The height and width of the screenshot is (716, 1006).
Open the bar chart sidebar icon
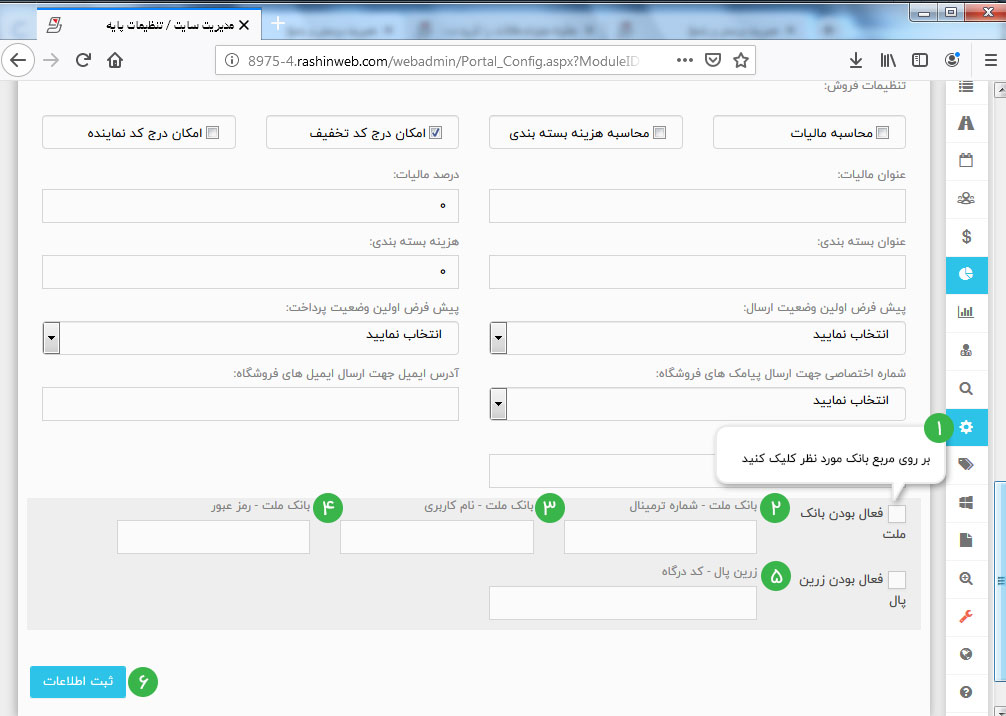[966, 312]
